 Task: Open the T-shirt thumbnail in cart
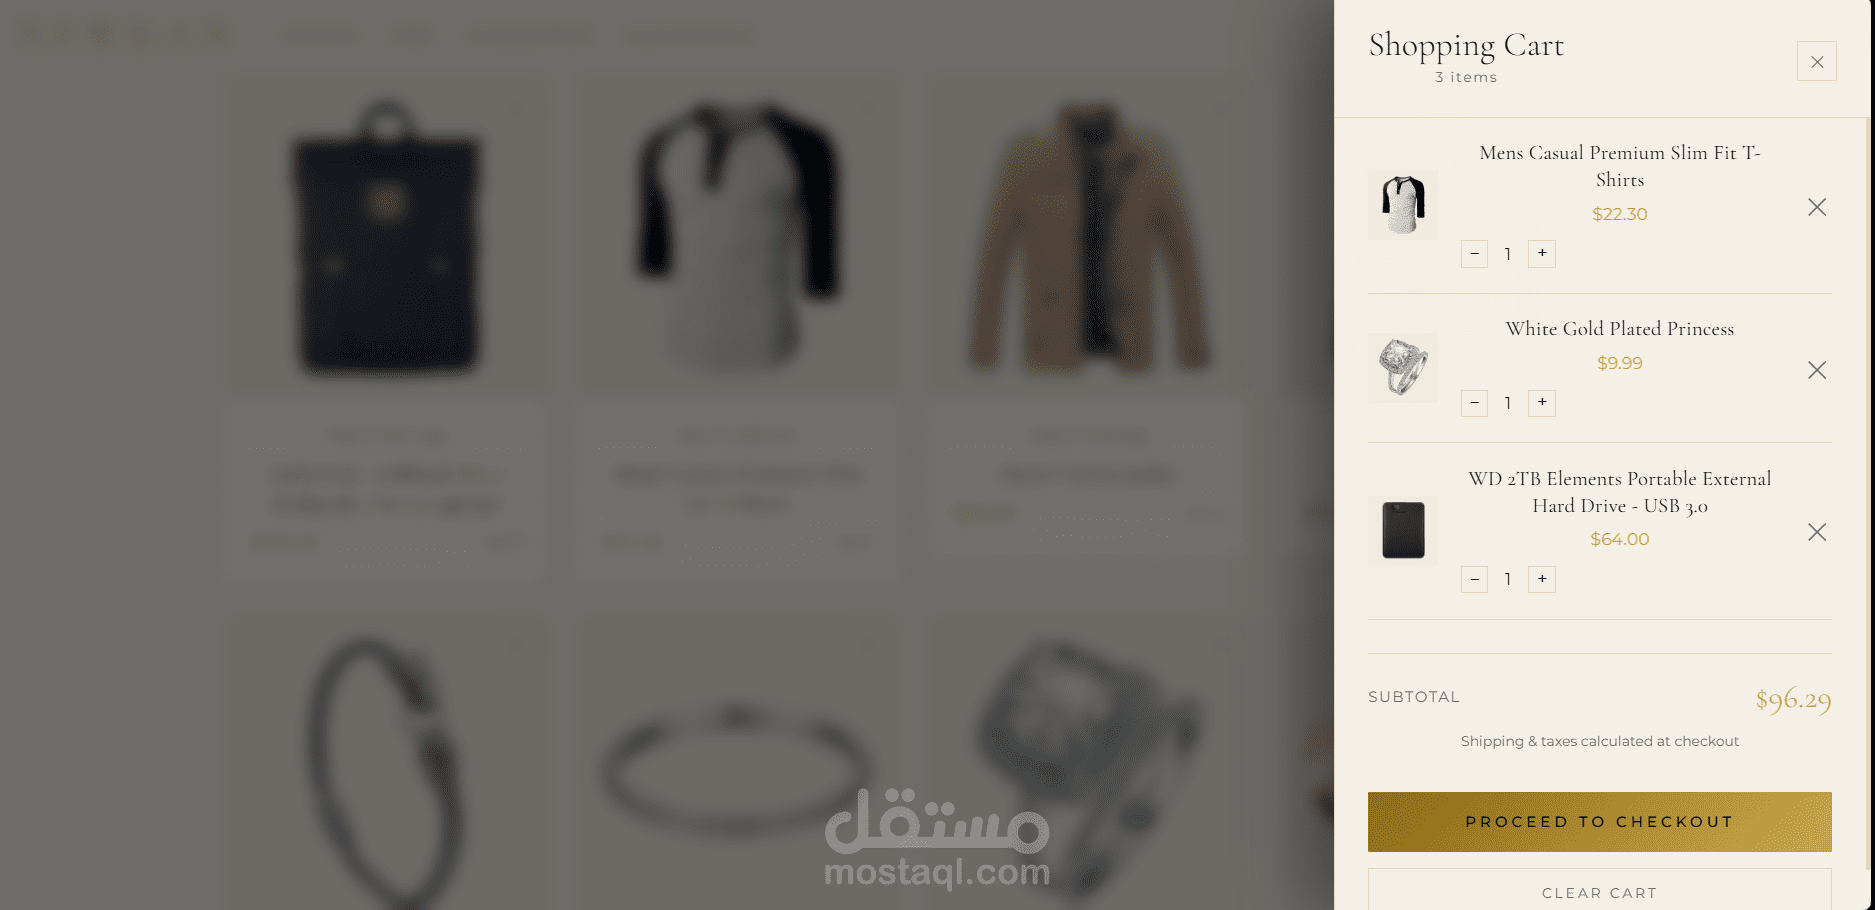(x=1403, y=205)
